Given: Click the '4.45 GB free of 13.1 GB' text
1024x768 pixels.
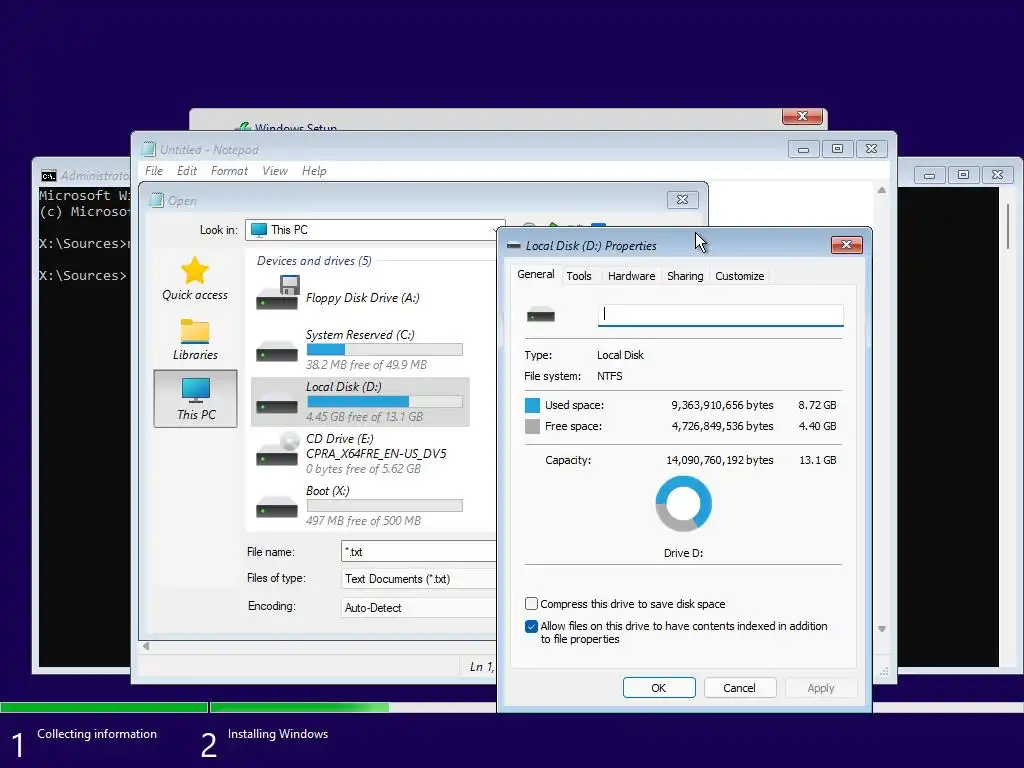Looking at the screenshot, I should [x=364, y=417].
